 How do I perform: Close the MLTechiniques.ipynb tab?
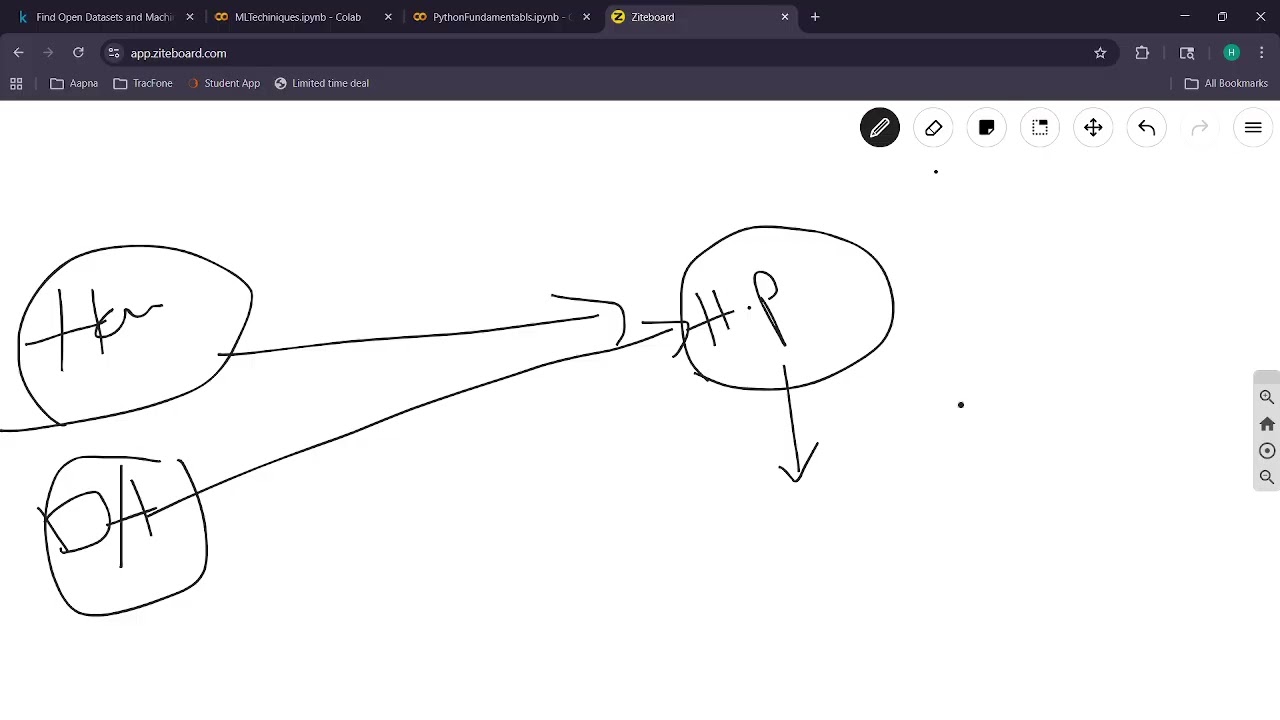(x=388, y=17)
